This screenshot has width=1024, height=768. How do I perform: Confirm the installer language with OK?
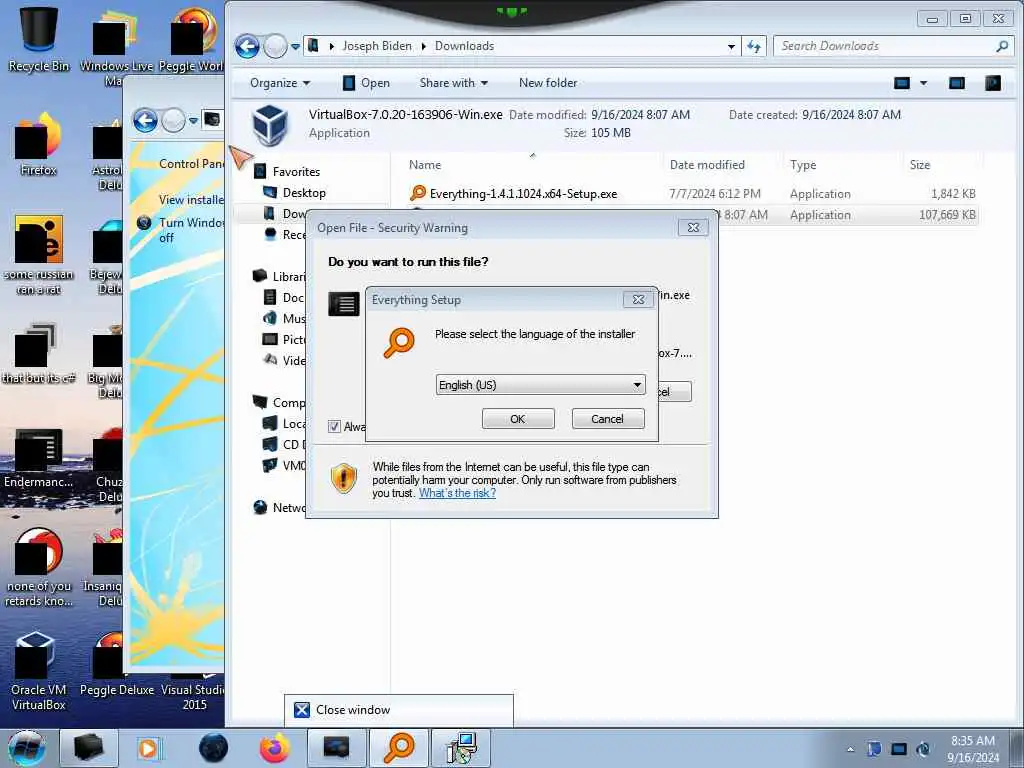[x=518, y=419]
